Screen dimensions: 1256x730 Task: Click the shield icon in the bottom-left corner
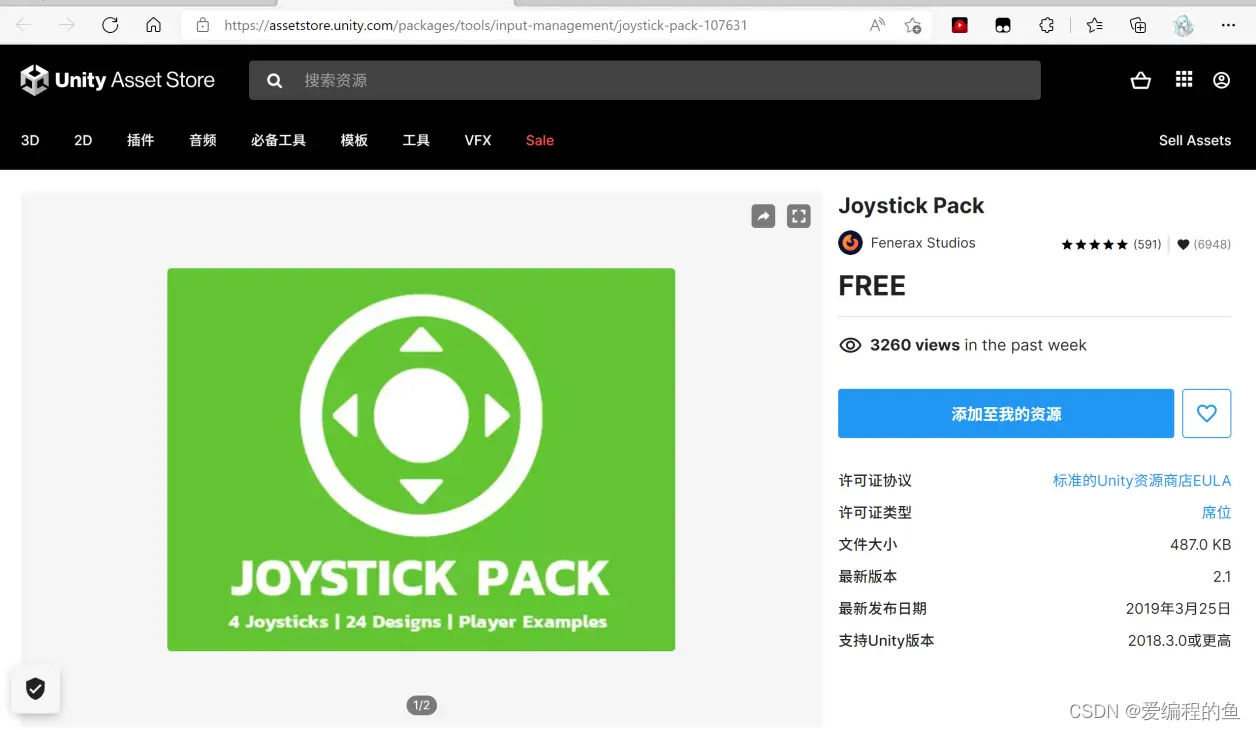pos(35,688)
